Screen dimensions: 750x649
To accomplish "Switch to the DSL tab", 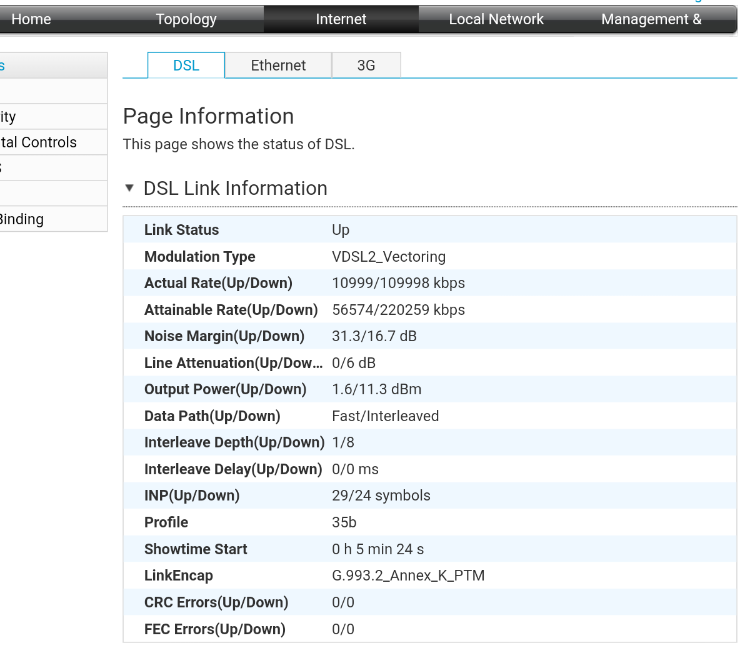I will point(186,65).
